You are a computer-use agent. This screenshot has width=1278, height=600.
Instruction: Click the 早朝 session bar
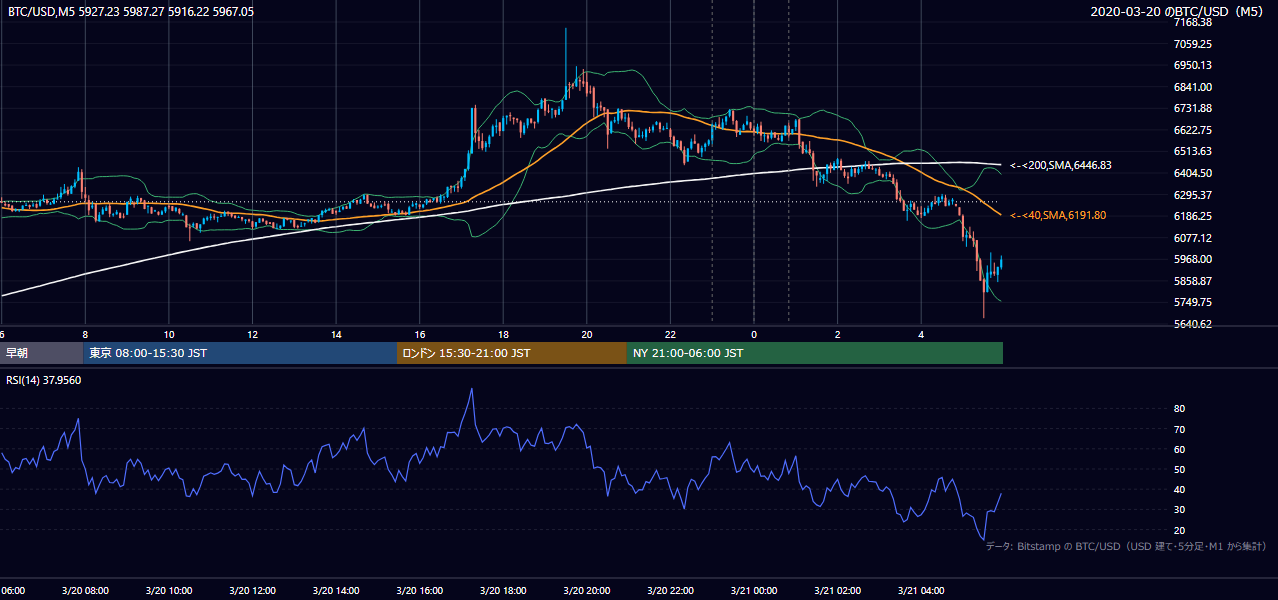pyautogui.click(x=42, y=353)
